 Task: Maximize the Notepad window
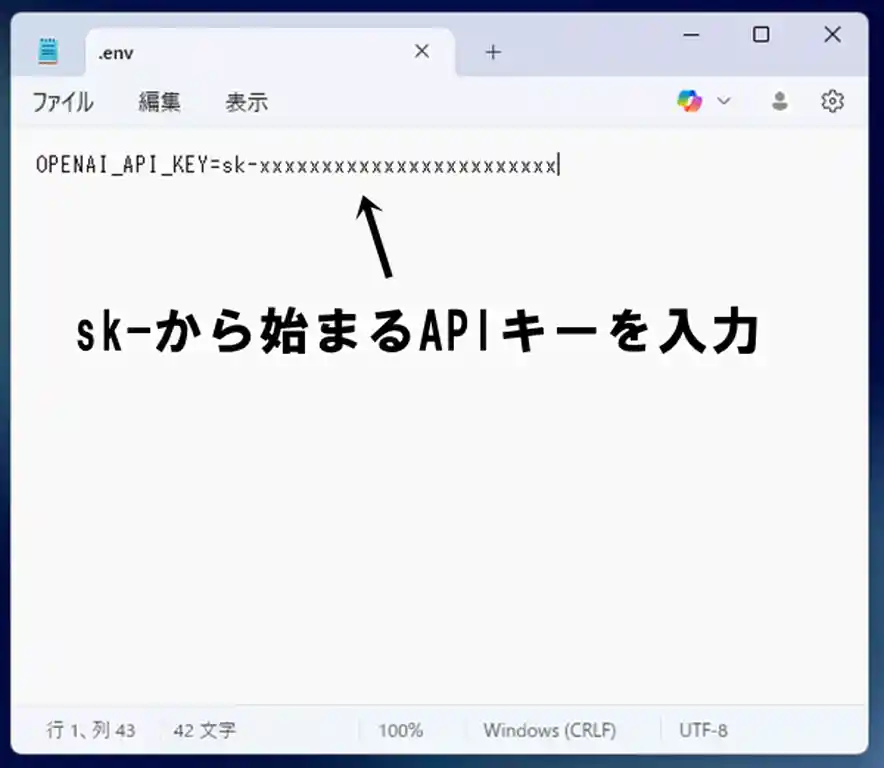[x=761, y=35]
